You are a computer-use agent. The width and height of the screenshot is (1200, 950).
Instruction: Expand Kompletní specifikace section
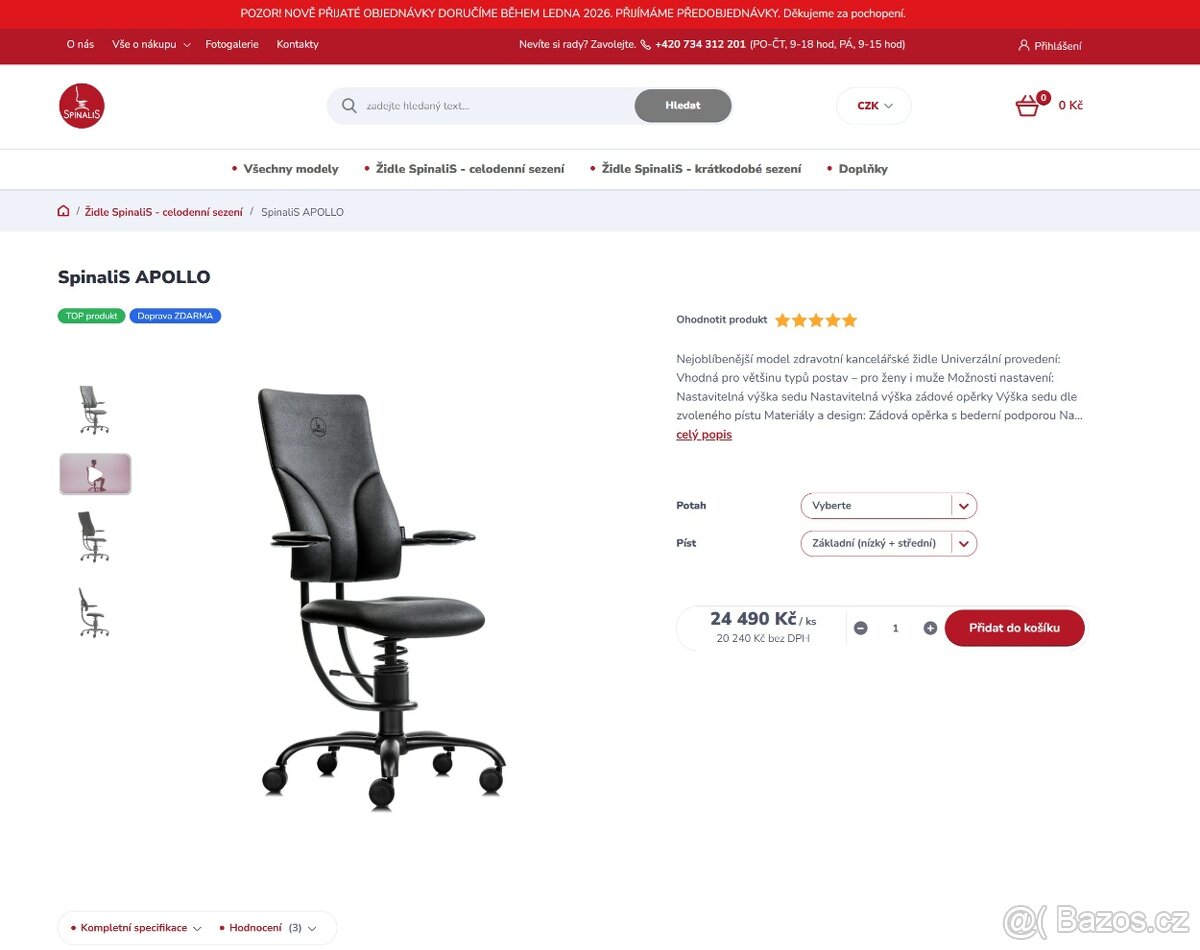(x=136, y=928)
